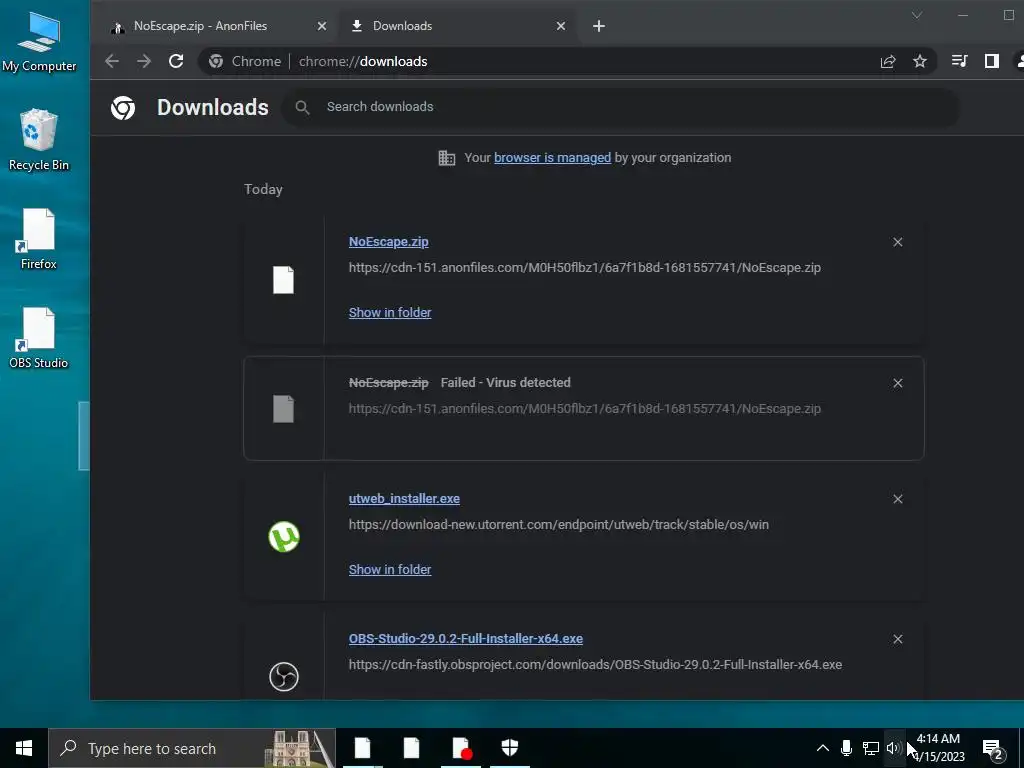Open a new tab with plus button
1024x768 pixels.
click(x=598, y=26)
